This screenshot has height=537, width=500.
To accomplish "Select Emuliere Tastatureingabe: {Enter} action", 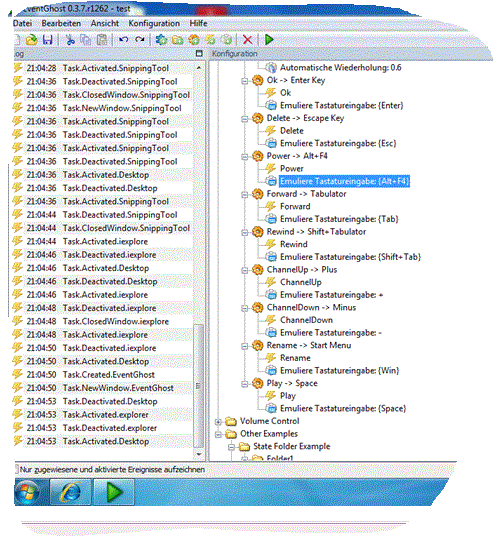I will tap(341, 105).
